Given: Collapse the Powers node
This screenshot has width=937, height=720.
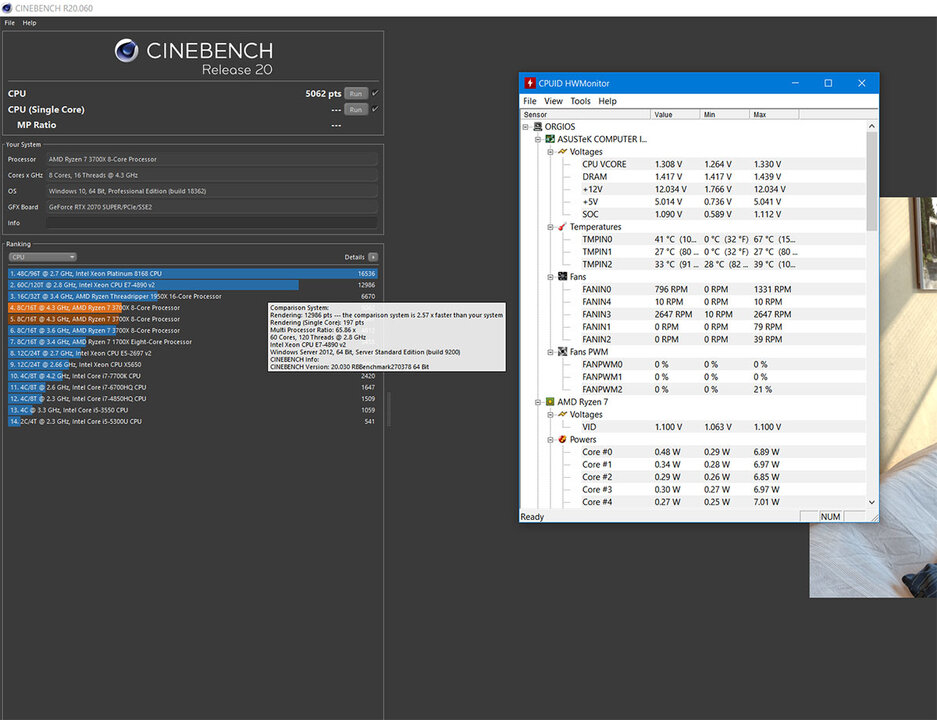Looking at the screenshot, I should [550, 440].
